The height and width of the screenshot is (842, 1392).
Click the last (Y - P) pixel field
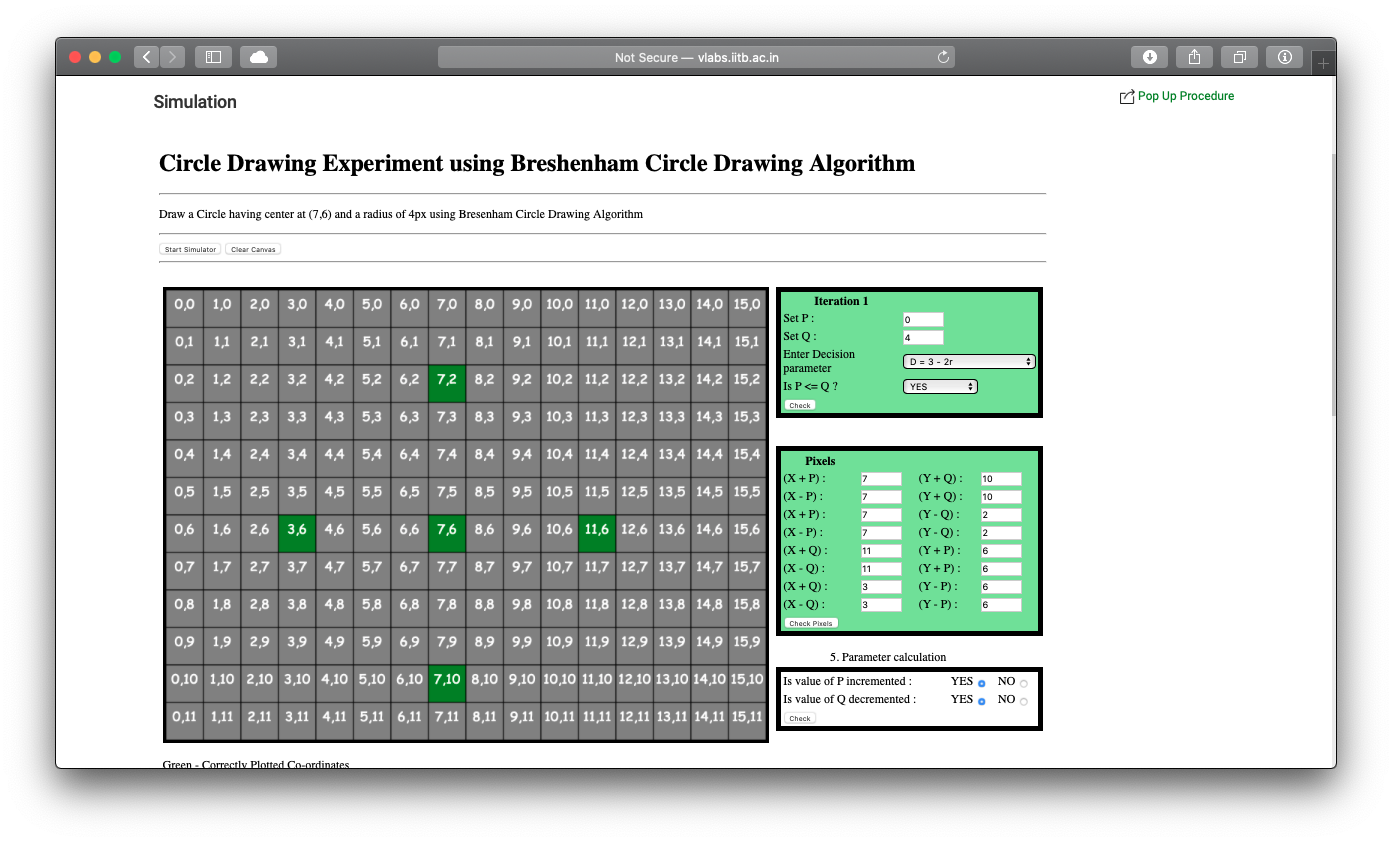1001,605
